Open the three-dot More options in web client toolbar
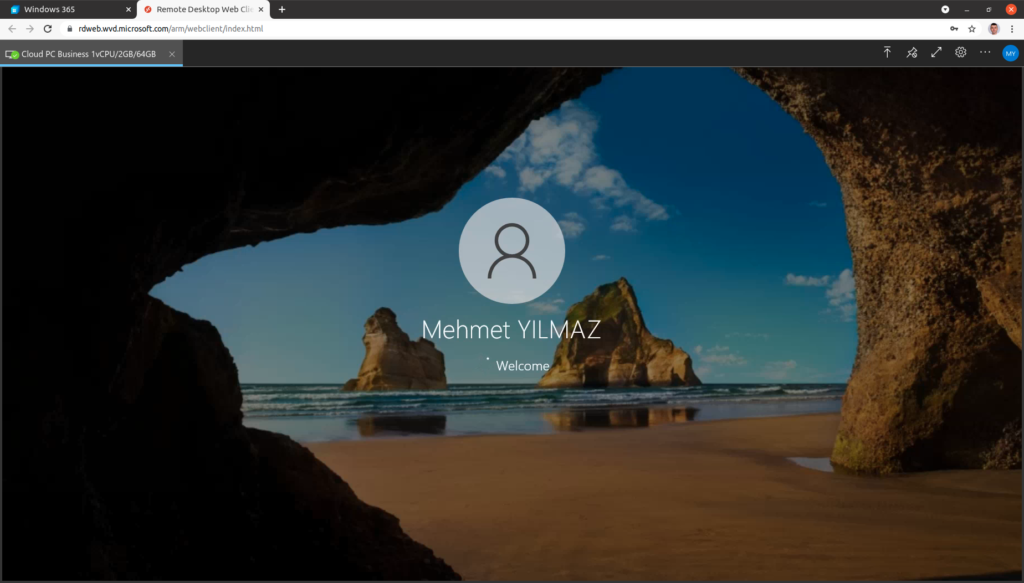The height and width of the screenshot is (583, 1024). pyautogui.click(x=985, y=52)
